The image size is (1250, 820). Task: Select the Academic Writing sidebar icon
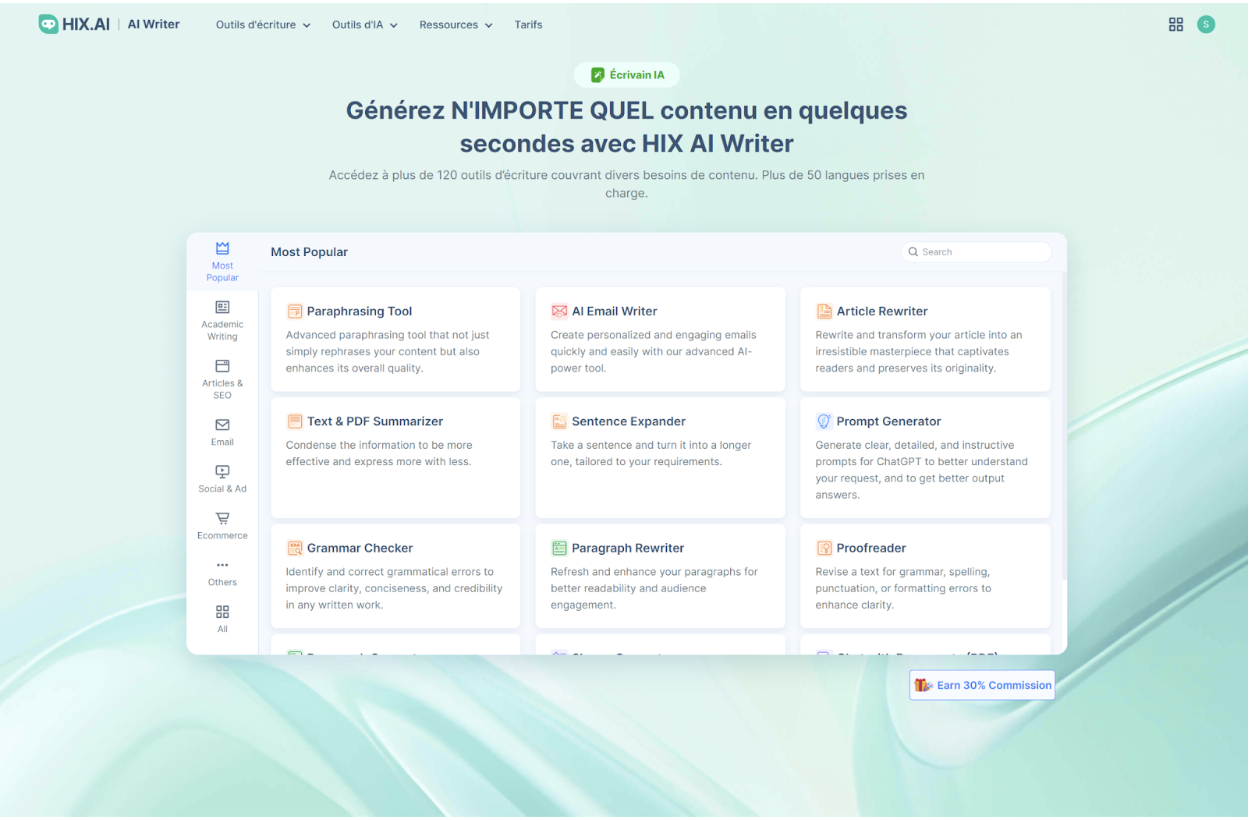coord(222,307)
